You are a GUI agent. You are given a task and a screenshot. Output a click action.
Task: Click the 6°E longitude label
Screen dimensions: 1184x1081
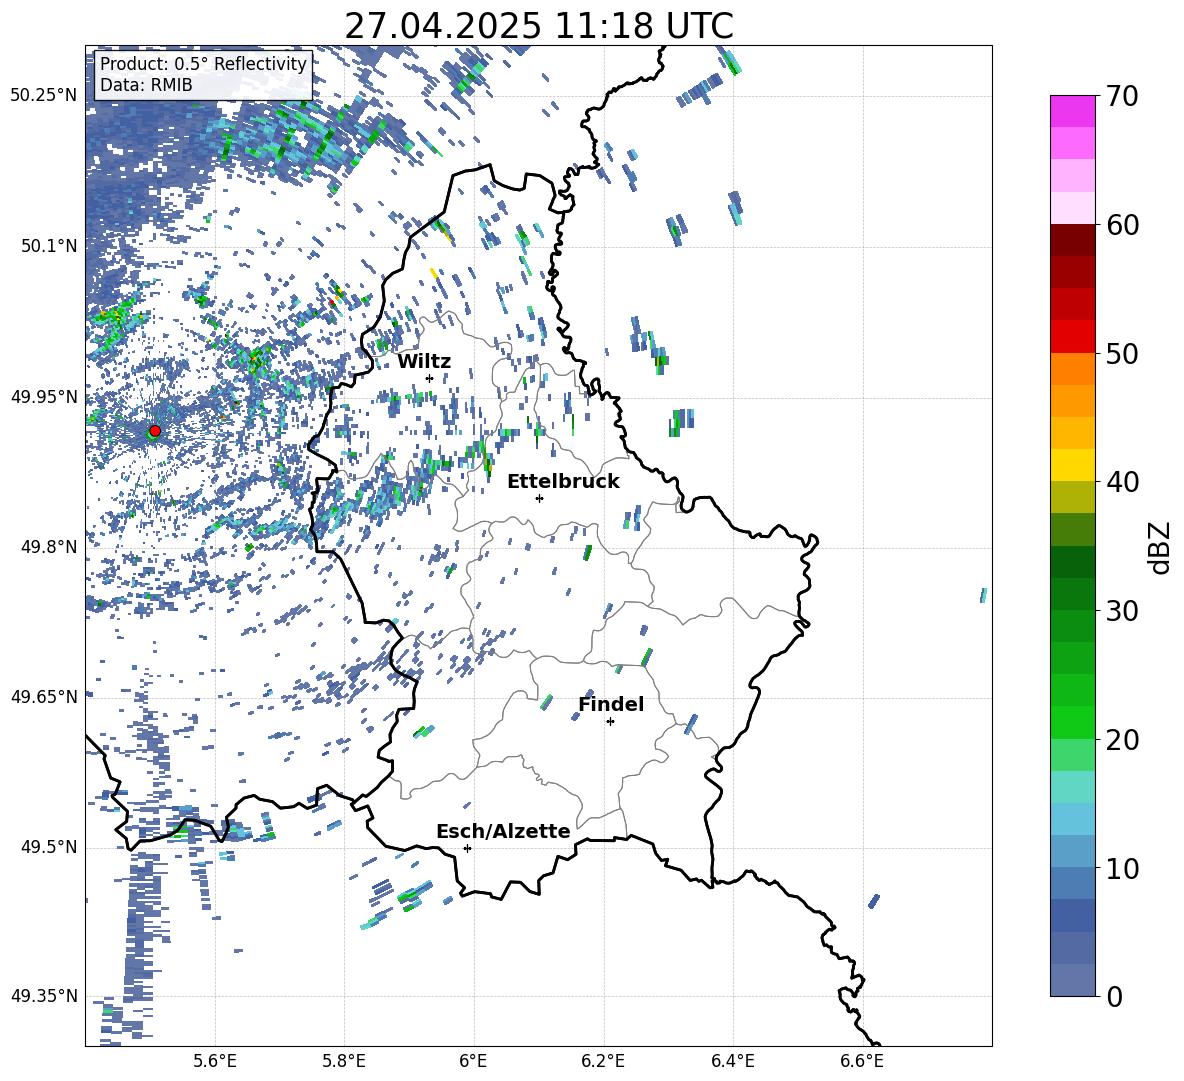click(x=473, y=1061)
